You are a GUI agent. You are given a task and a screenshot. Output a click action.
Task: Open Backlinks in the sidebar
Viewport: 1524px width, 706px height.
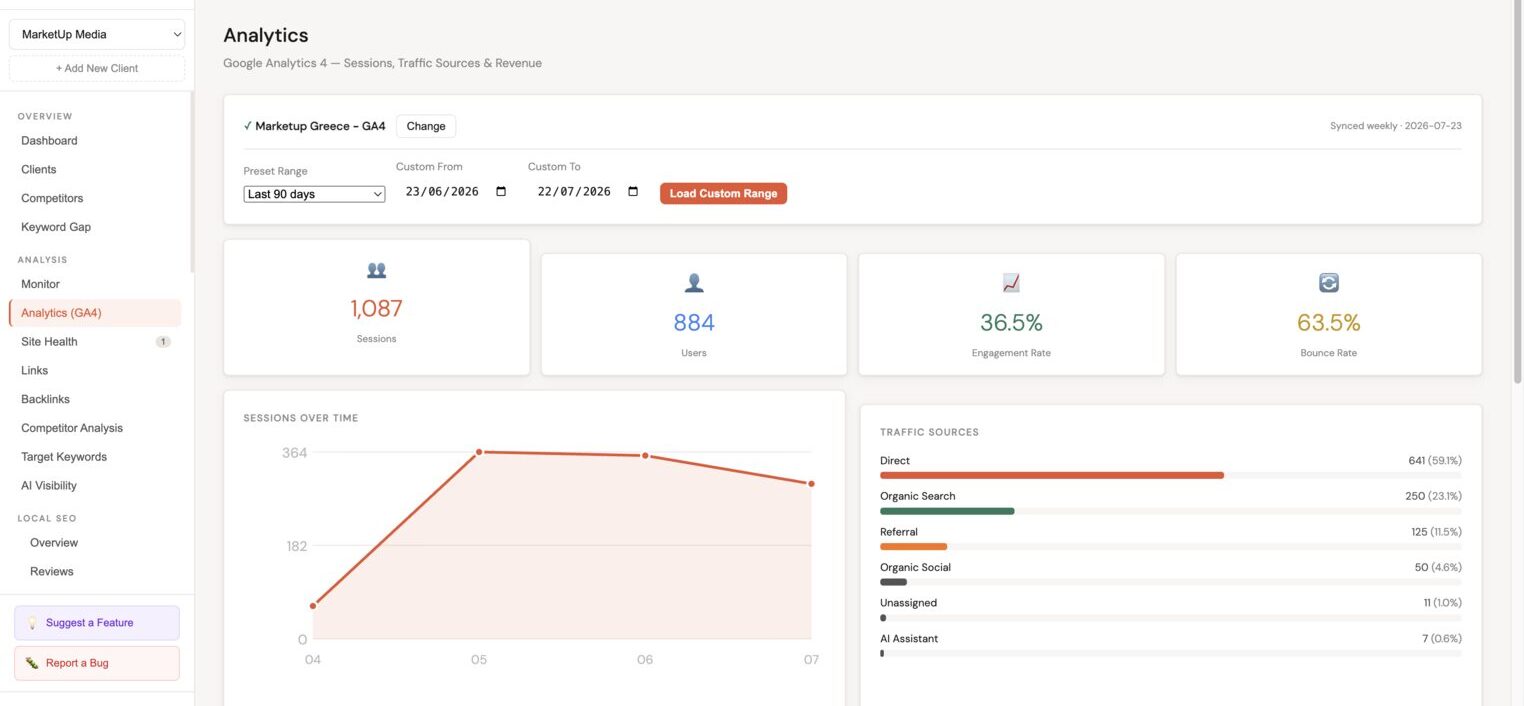(x=45, y=399)
